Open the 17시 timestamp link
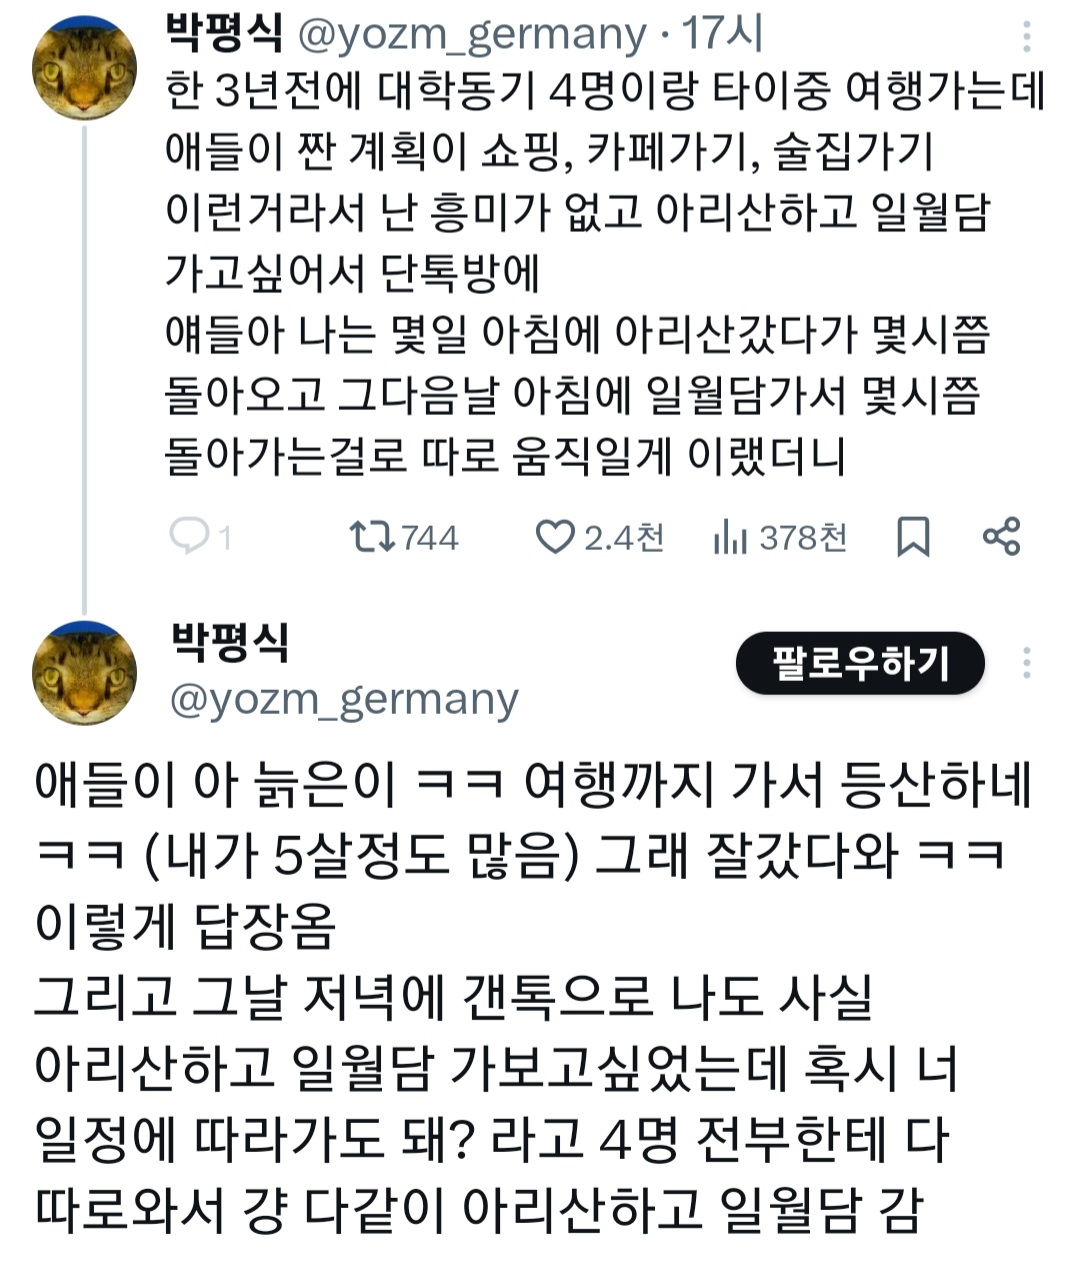This screenshot has height=1264, width=1080. point(724,36)
